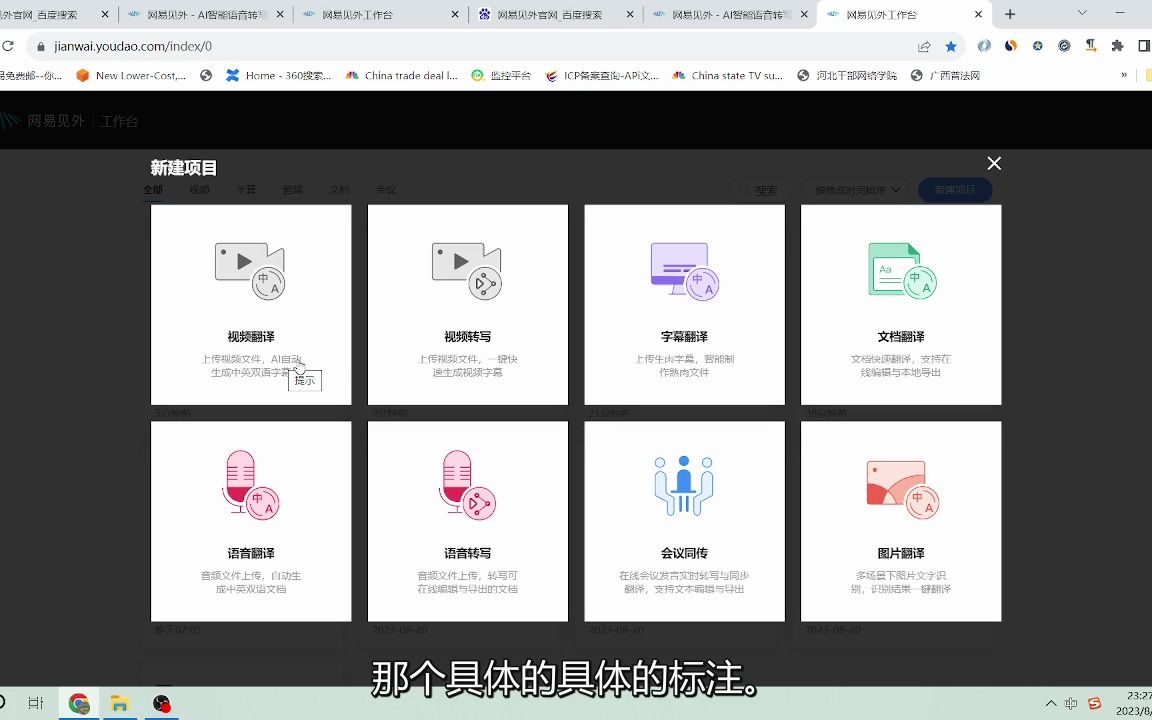The height and width of the screenshot is (720, 1152).
Task: Expand the bookmarks bar overflow chevron
Action: pyautogui.click(x=1122, y=75)
